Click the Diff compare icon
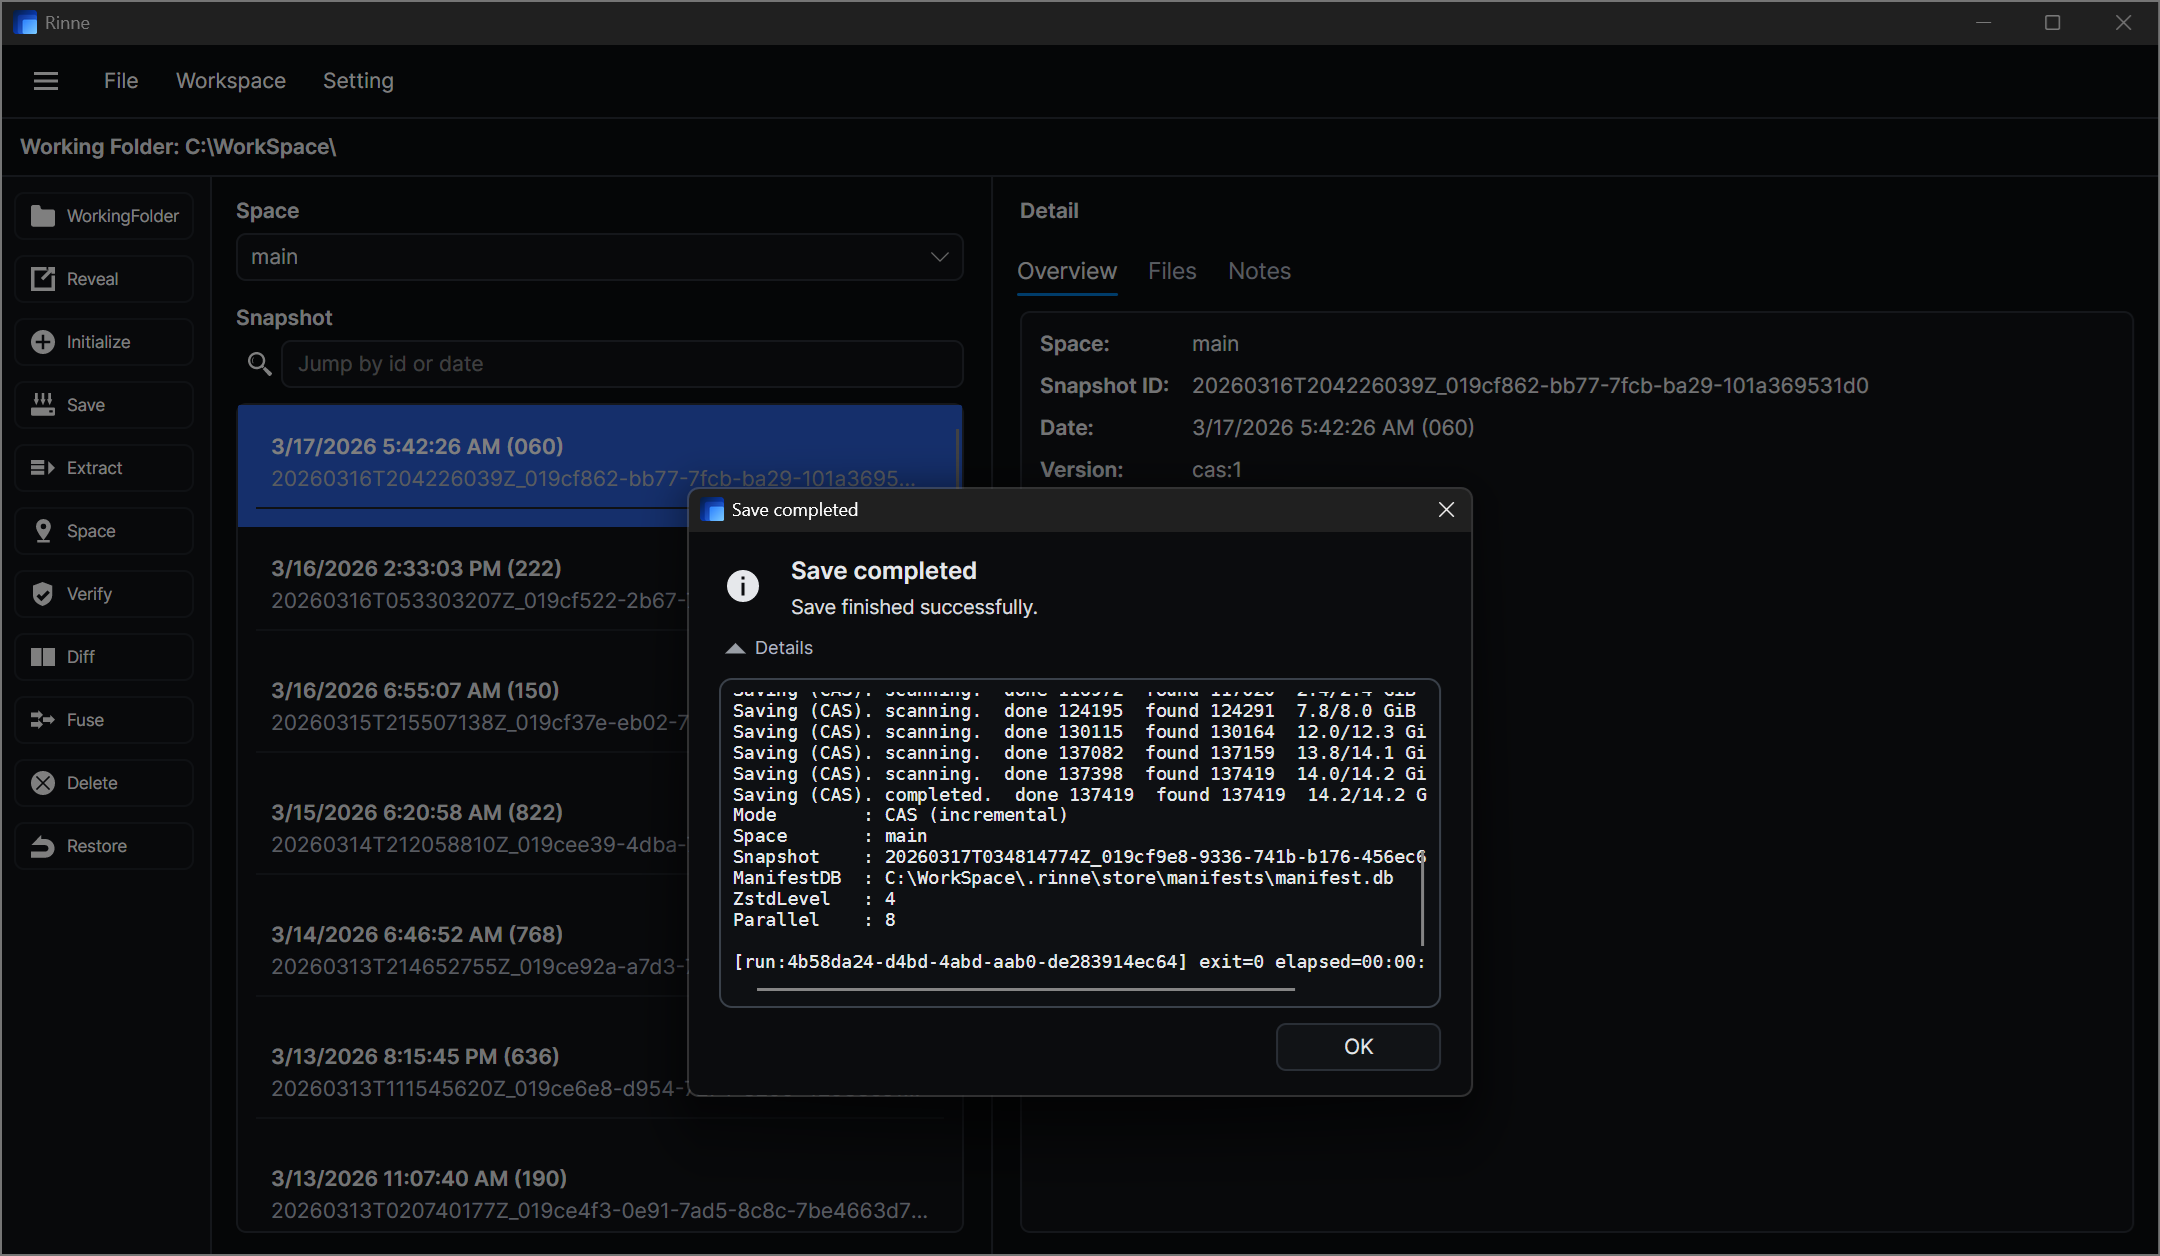The height and width of the screenshot is (1256, 2160). [43, 657]
